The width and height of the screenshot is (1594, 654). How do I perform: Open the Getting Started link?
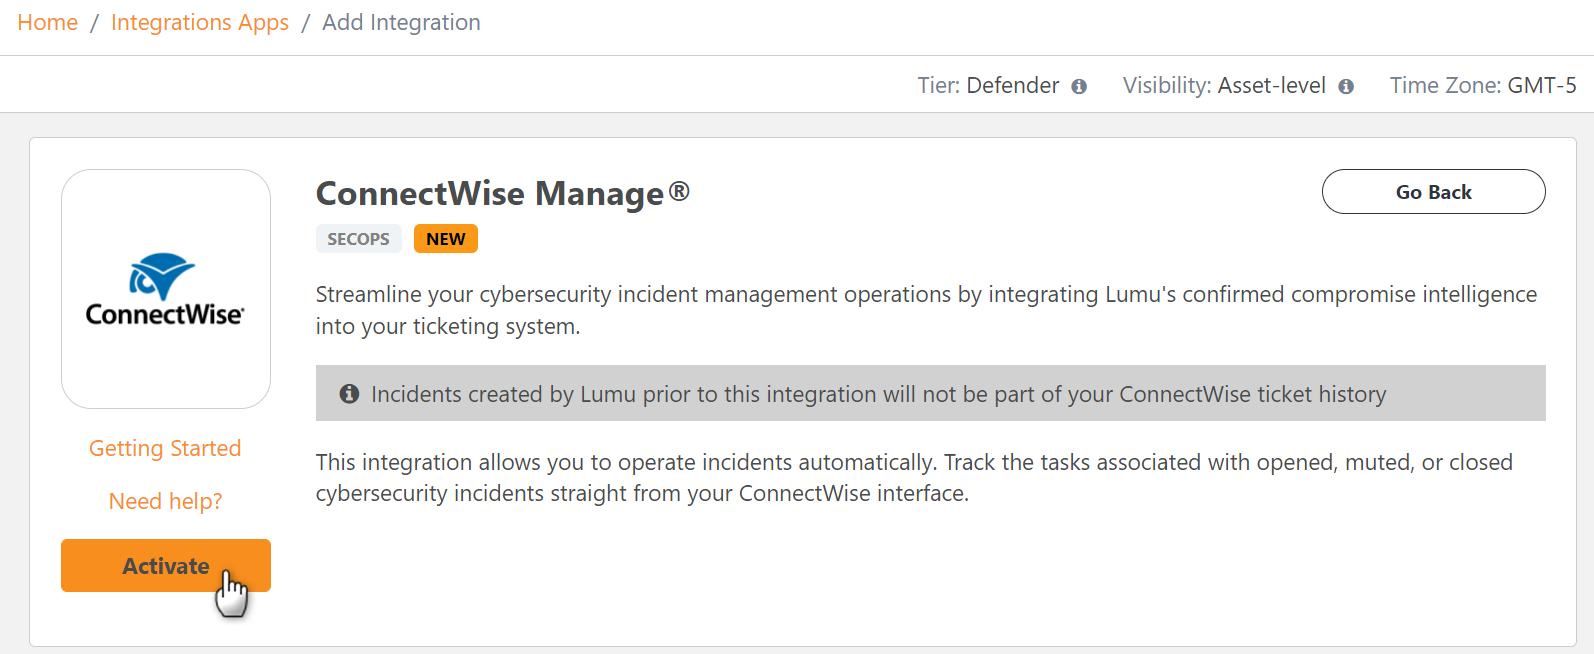165,448
